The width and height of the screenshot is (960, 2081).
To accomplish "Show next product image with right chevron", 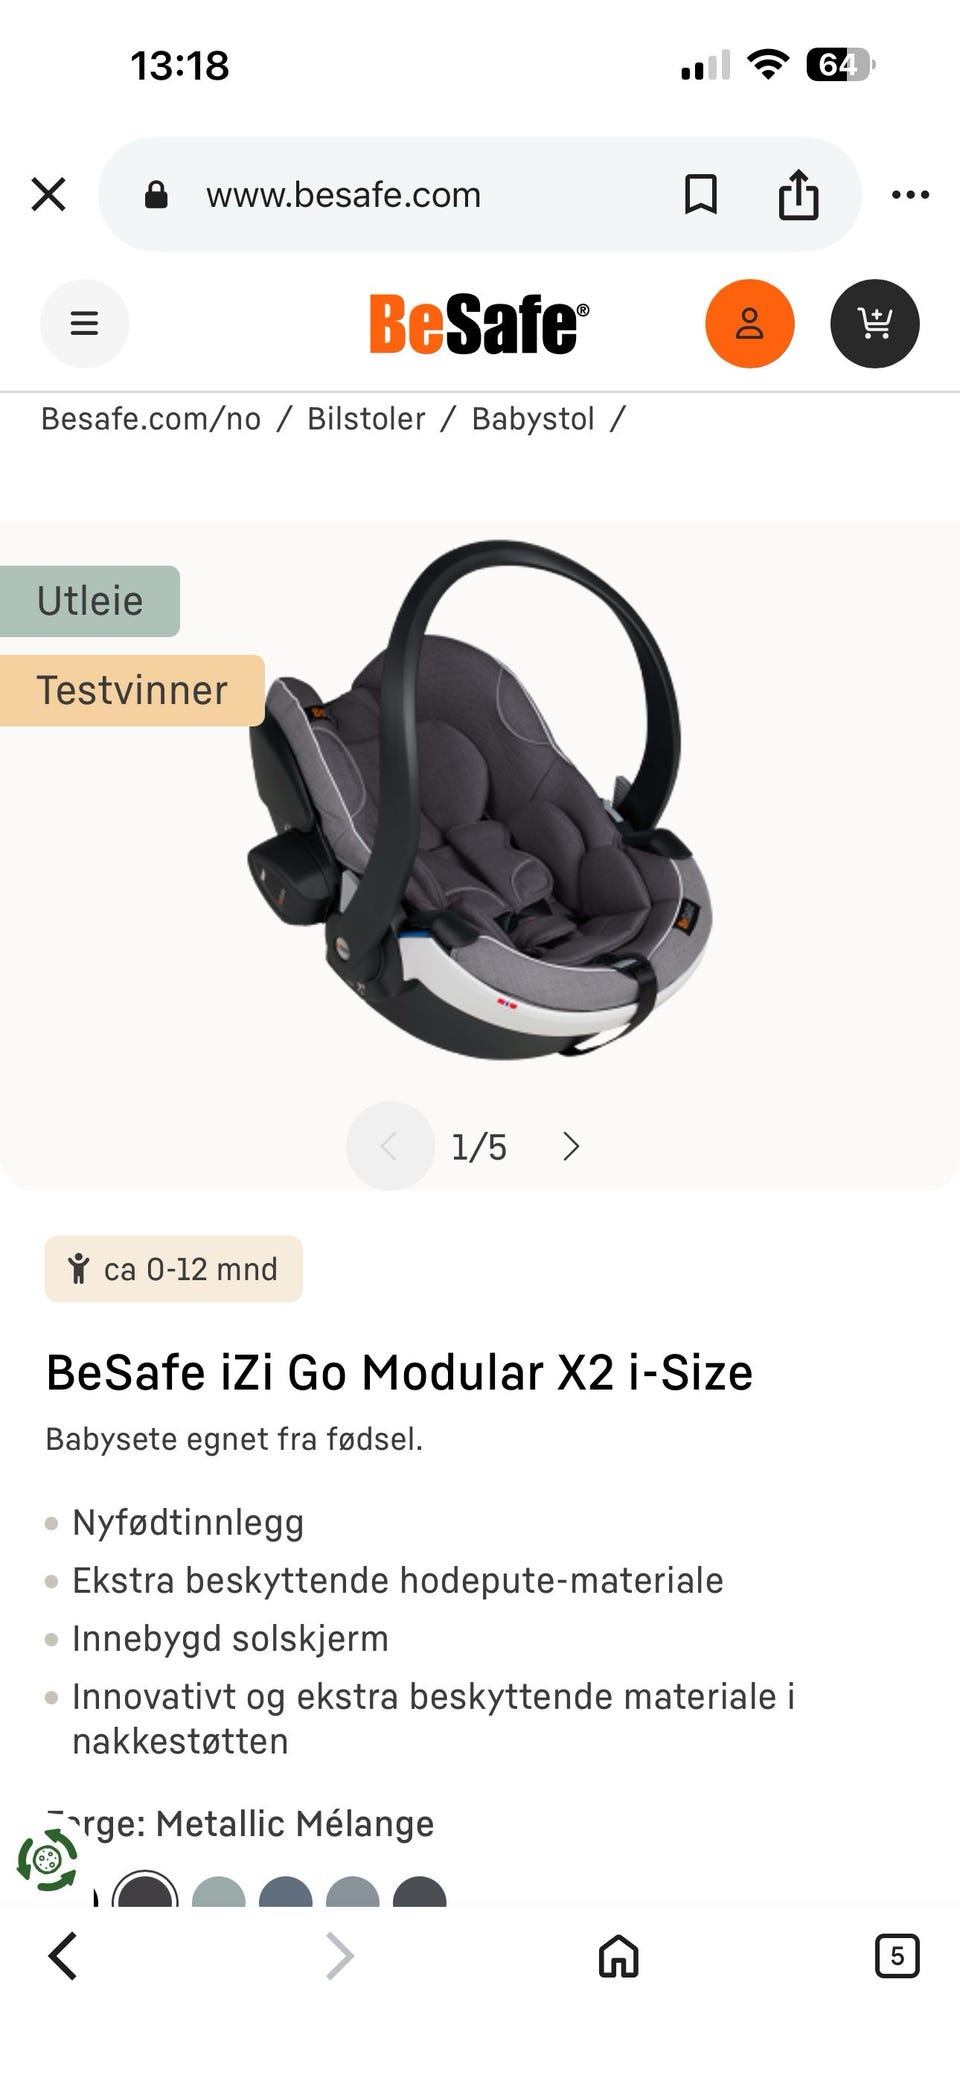I will [x=571, y=1146].
